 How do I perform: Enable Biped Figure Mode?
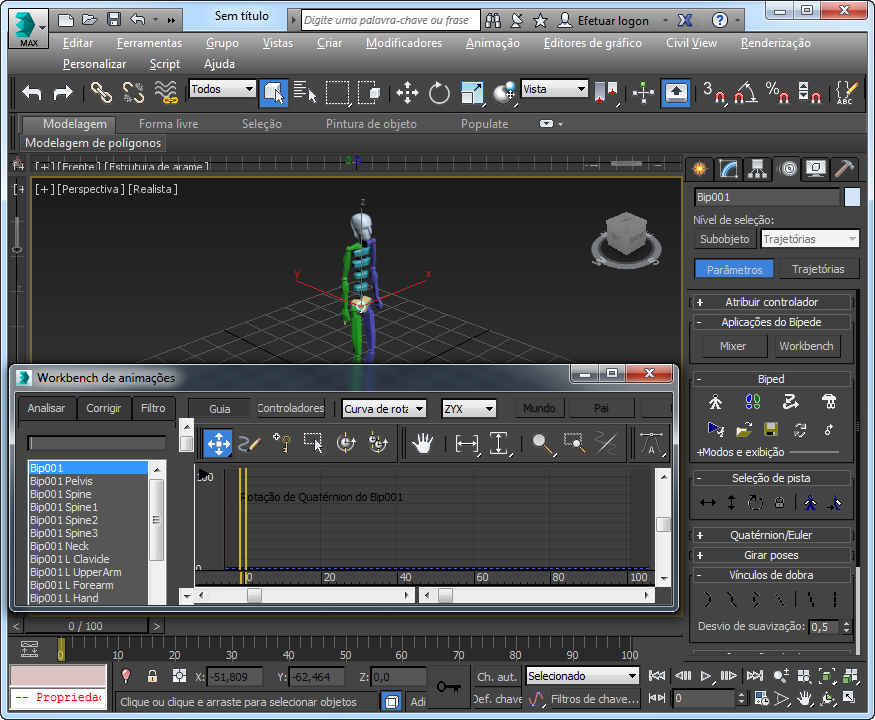715,402
